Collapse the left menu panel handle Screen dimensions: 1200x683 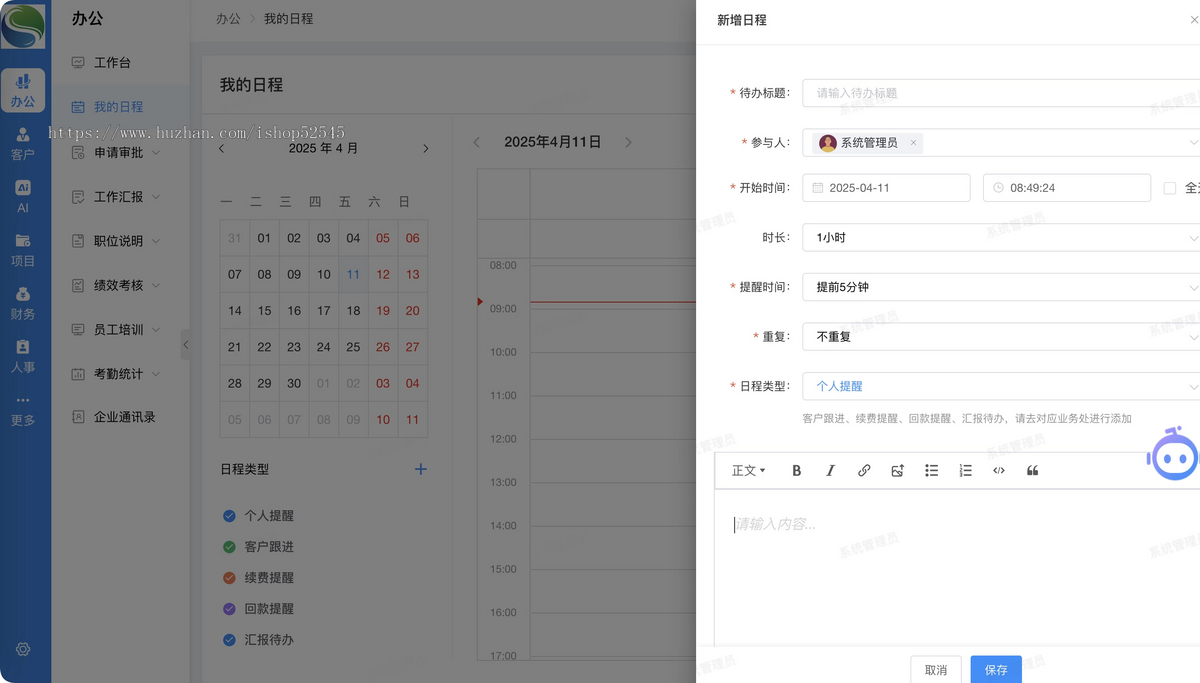[x=185, y=344]
